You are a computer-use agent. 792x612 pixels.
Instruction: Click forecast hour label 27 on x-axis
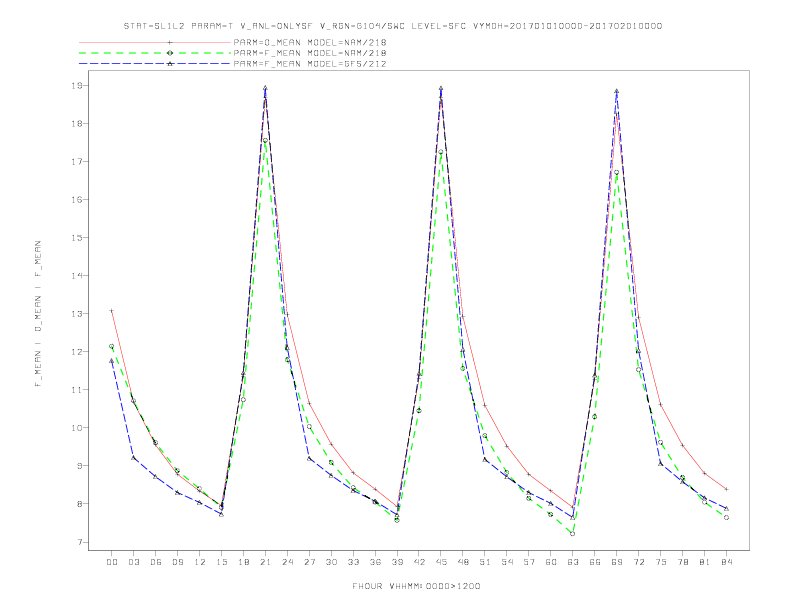pos(309,562)
